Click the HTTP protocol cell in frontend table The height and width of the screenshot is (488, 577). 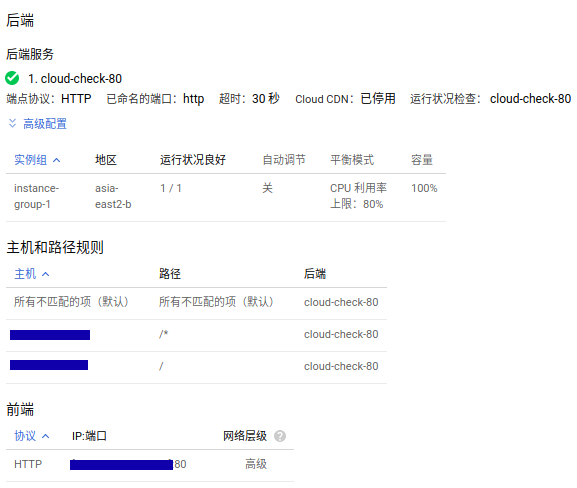click(28, 464)
